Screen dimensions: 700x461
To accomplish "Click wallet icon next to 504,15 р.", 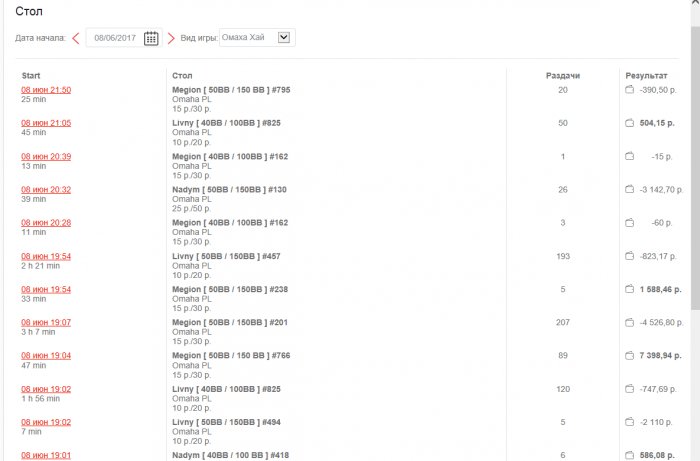I will [x=629, y=123].
